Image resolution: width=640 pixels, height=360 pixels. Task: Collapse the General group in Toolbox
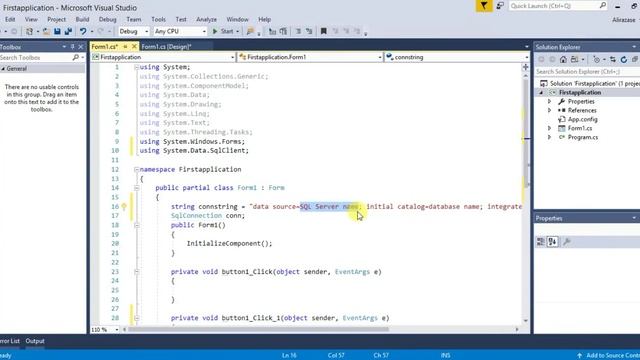tap(3, 69)
